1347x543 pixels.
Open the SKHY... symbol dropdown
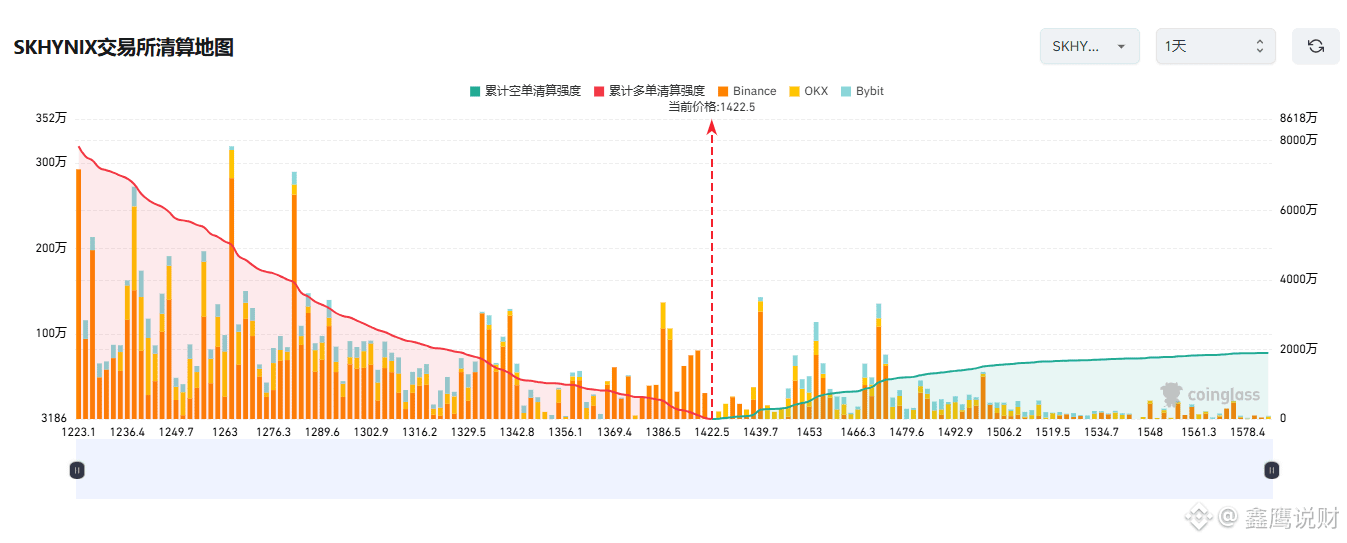[x=1089, y=46]
